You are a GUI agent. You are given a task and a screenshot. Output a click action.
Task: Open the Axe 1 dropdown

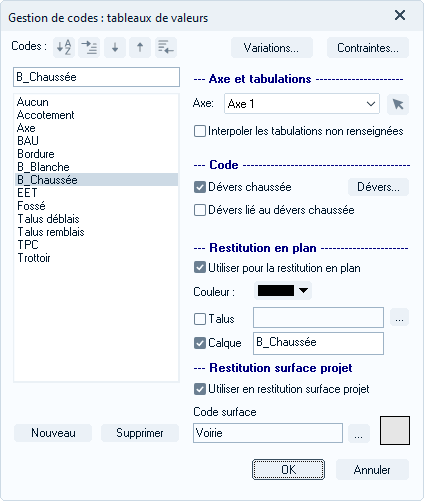coord(302,104)
